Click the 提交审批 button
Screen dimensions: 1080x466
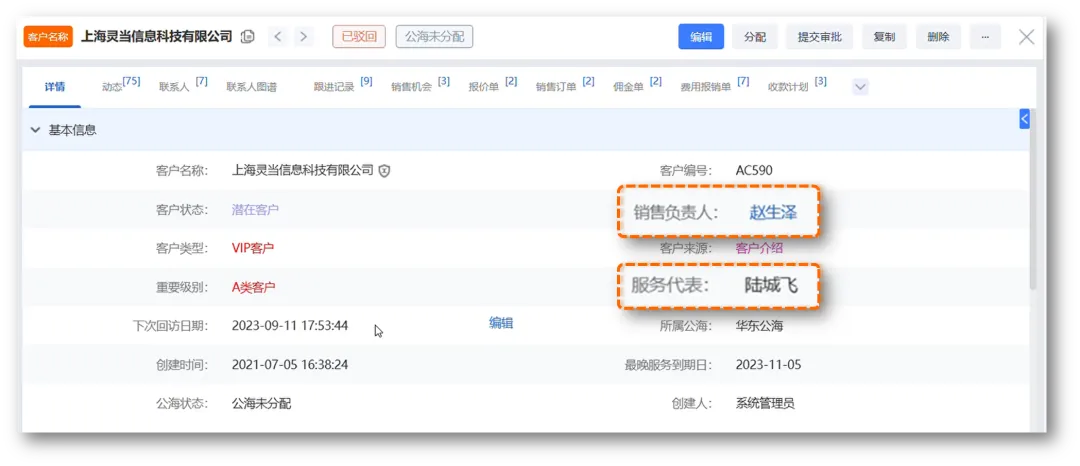[819, 37]
